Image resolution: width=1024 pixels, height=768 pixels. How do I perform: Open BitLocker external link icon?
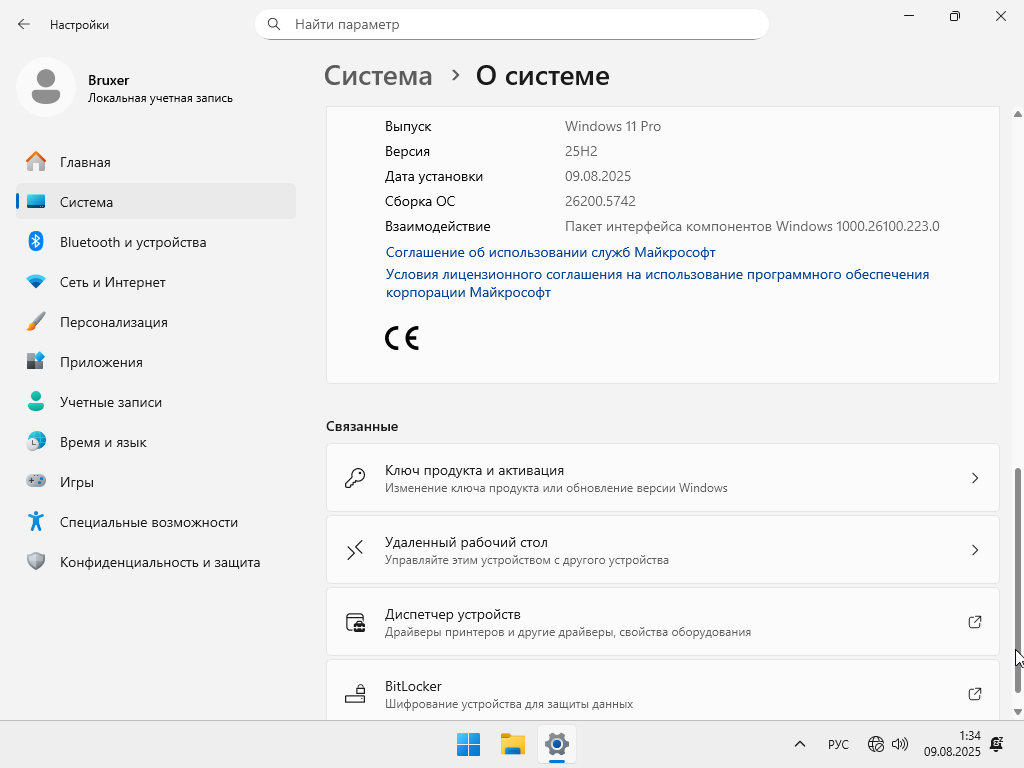point(974,694)
